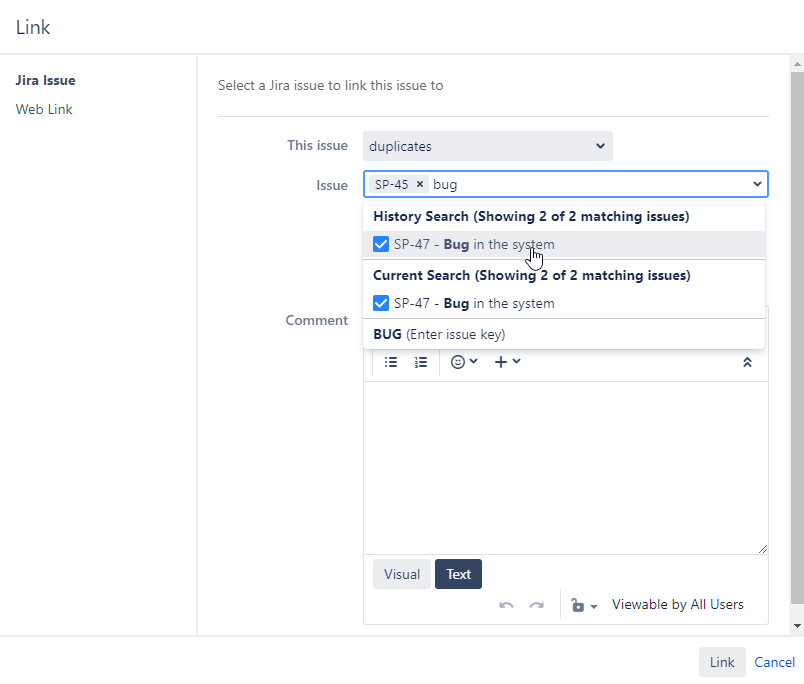The image size is (804, 684).
Task: Collapse the comment editor toolbar
Action: (747, 363)
